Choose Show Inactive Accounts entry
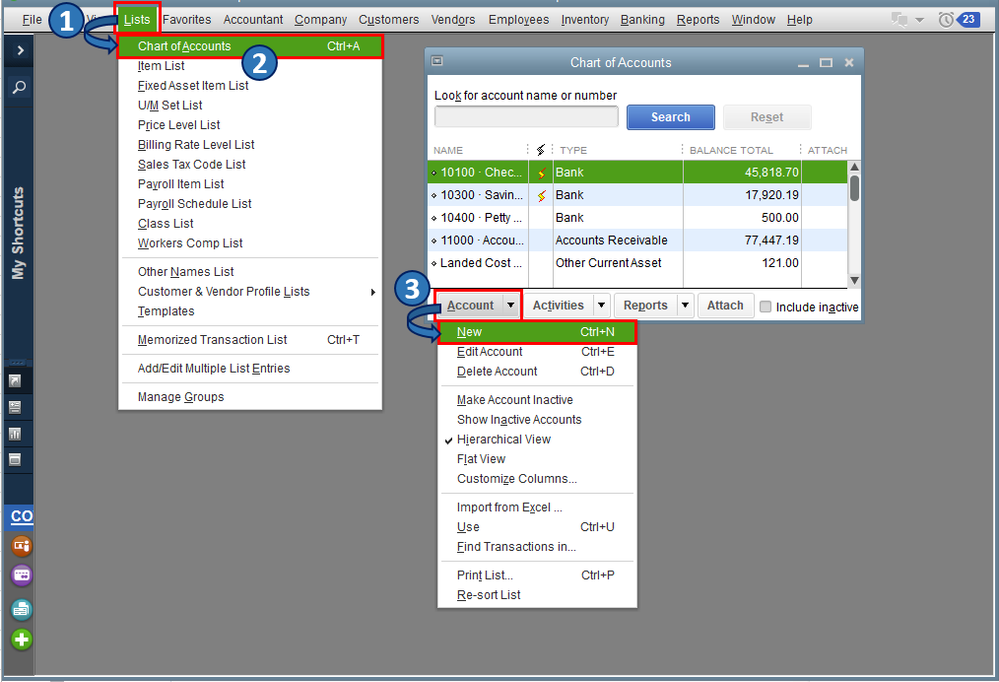The height and width of the screenshot is (682, 999). click(519, 419)
